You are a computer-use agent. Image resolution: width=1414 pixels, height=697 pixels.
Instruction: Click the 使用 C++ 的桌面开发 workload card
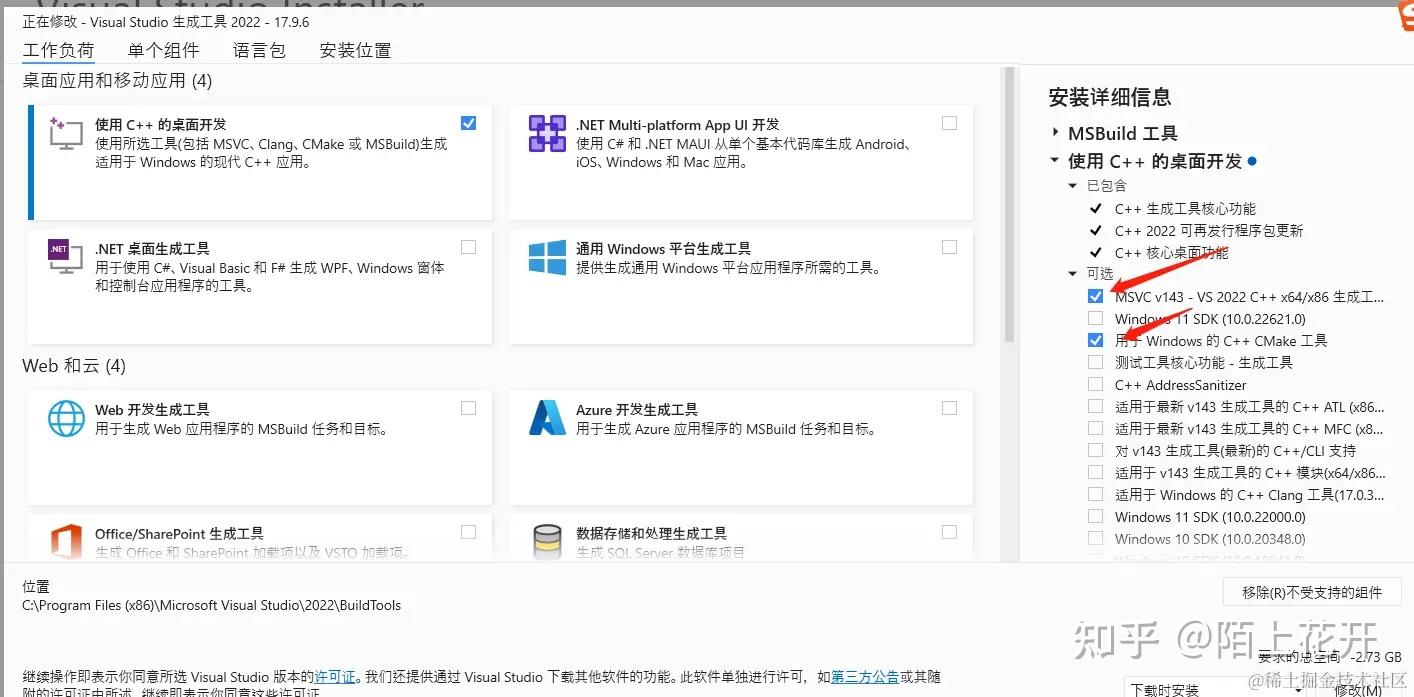coord(260,162)
